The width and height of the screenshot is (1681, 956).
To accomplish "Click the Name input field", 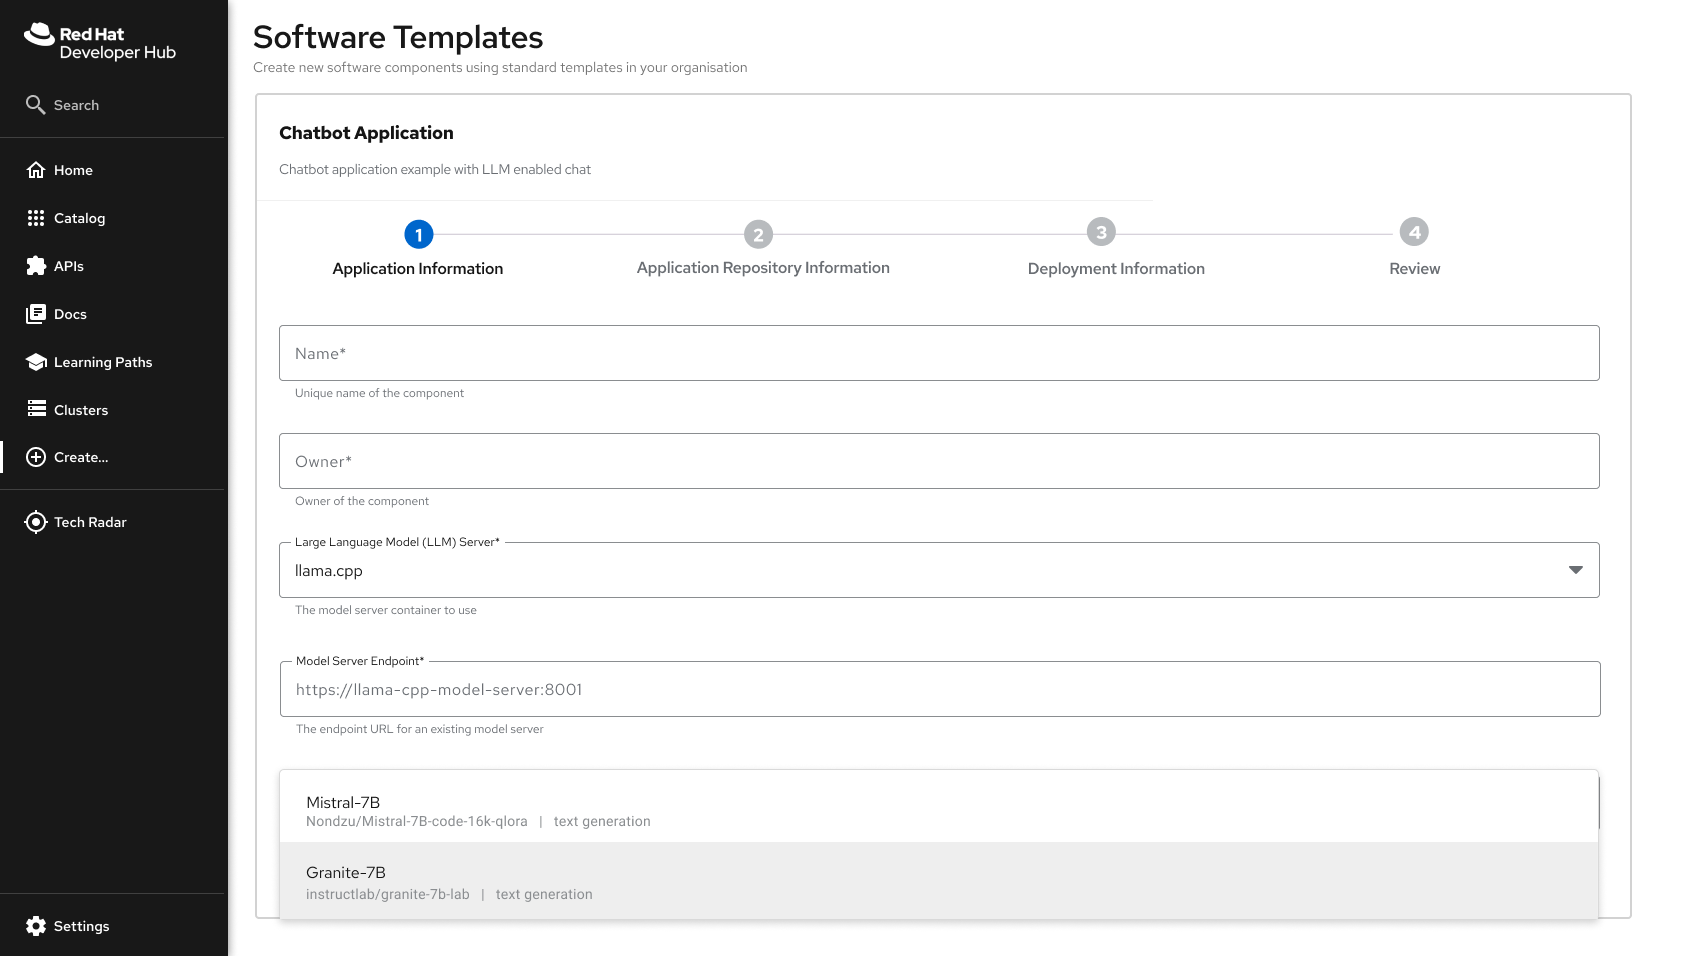I will coord(938,353).
